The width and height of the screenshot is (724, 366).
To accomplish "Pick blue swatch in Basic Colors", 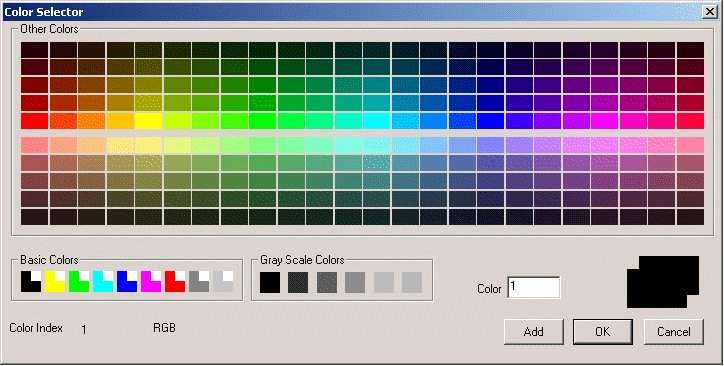I will (127, 282).
